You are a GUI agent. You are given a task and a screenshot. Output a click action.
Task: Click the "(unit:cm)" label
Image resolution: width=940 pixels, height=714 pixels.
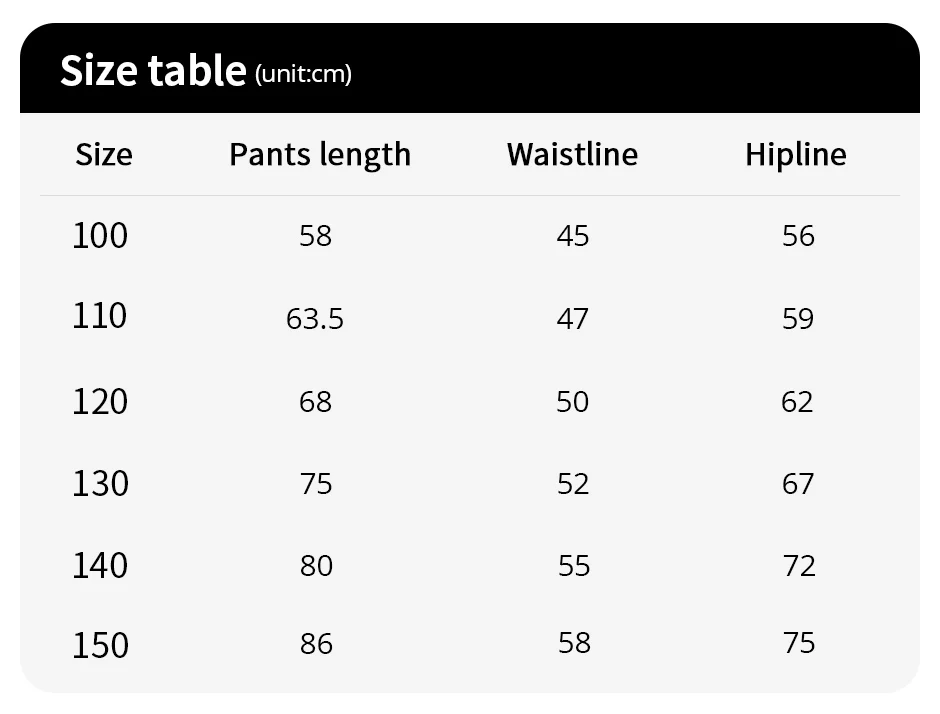coord(304,74)
